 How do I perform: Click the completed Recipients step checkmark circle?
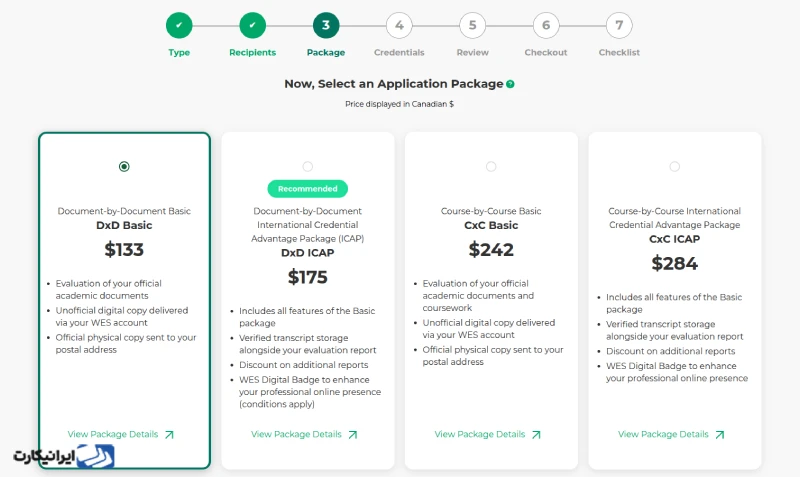[x=253, y=26]
